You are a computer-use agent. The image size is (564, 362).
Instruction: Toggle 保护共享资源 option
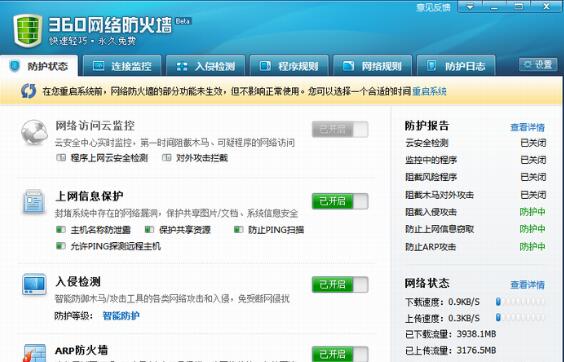tap(178, 230)
